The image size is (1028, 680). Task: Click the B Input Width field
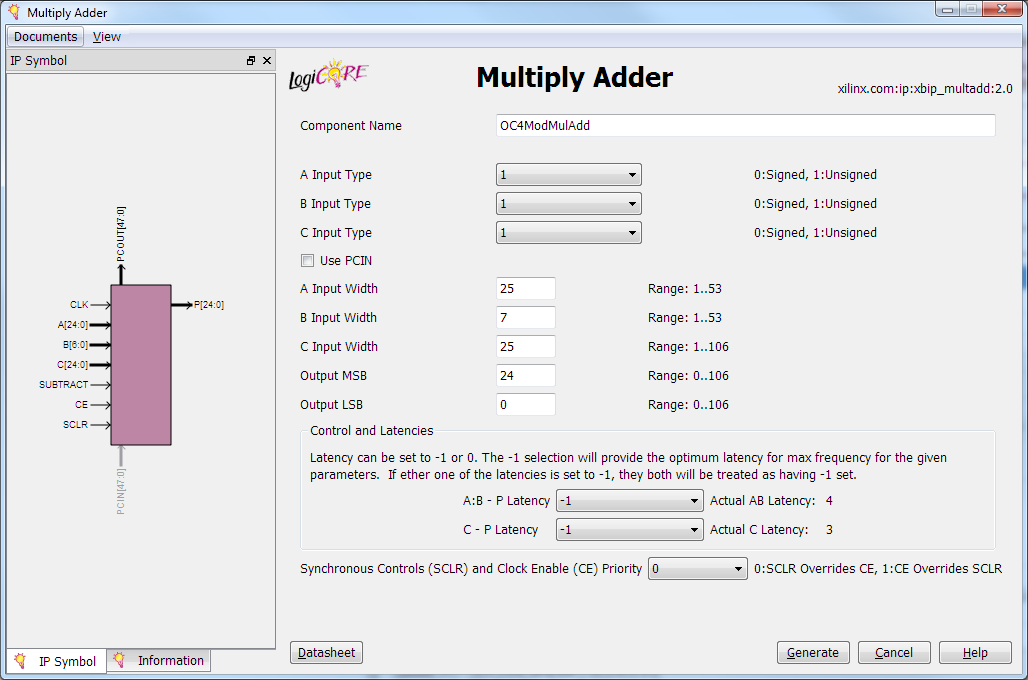(x=526, y=317)
